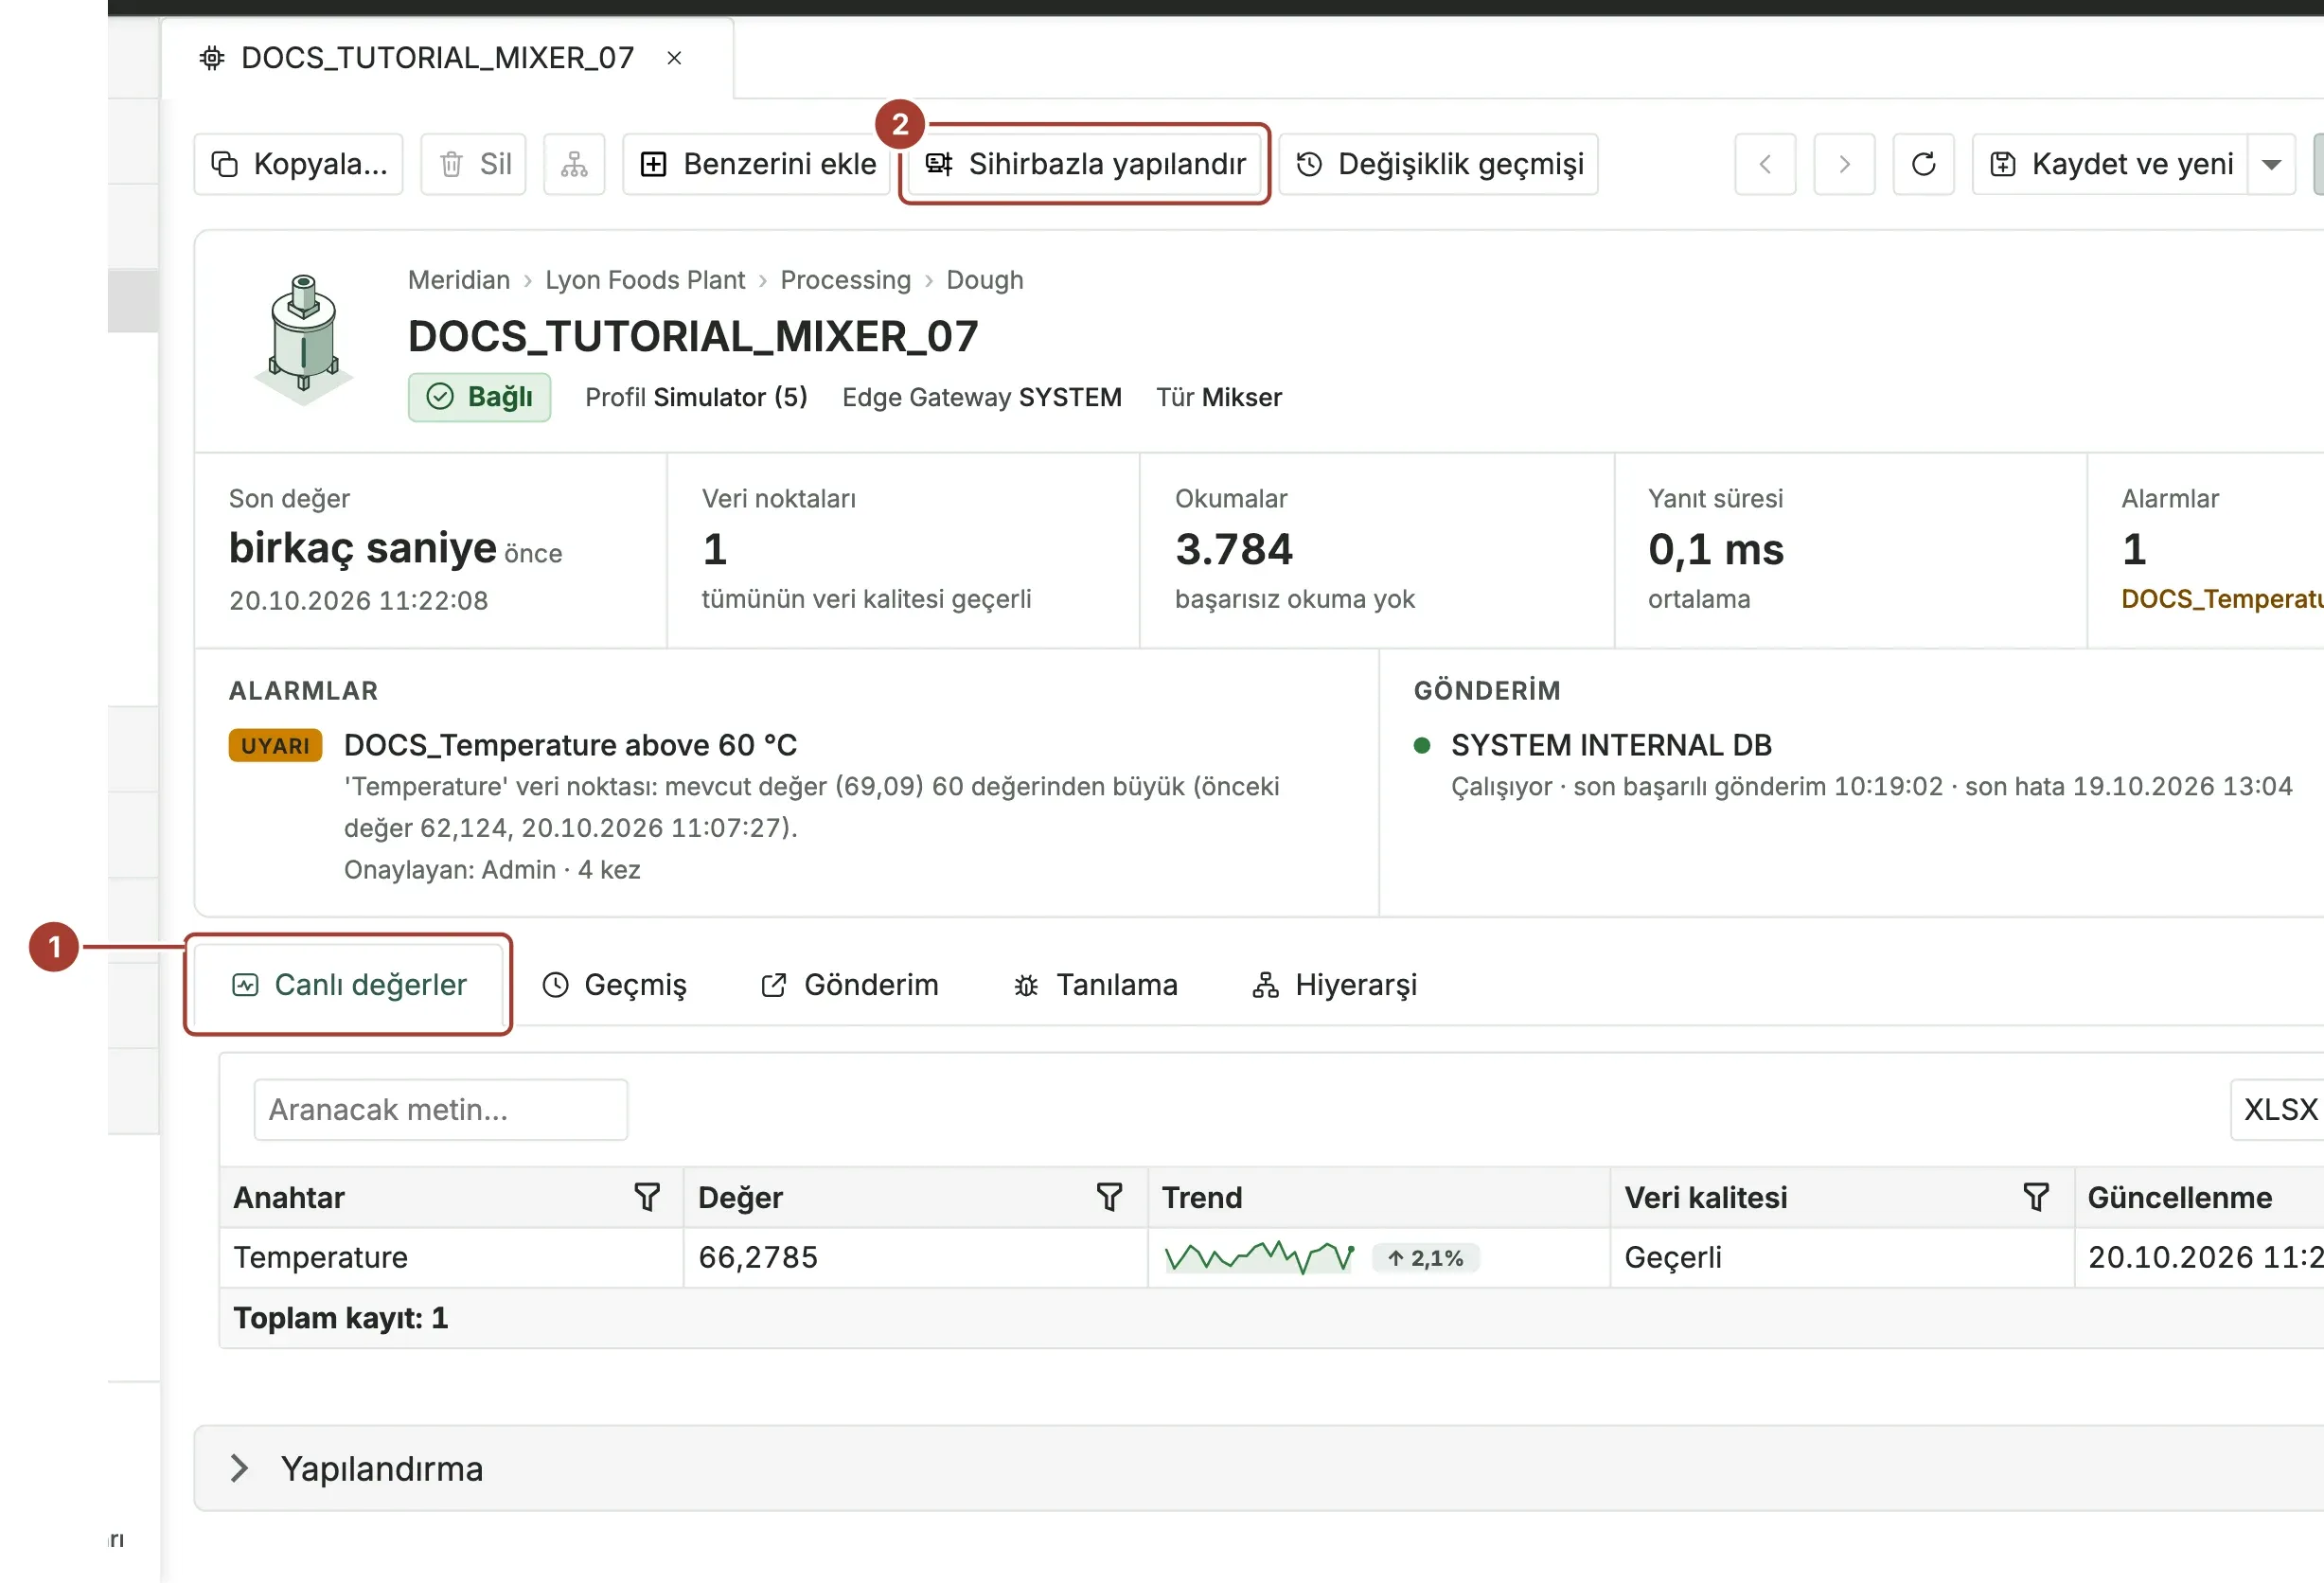Click Sihirbazla yapılandır button
Screen dimensions: 2324x1583
coord(1085,164)
